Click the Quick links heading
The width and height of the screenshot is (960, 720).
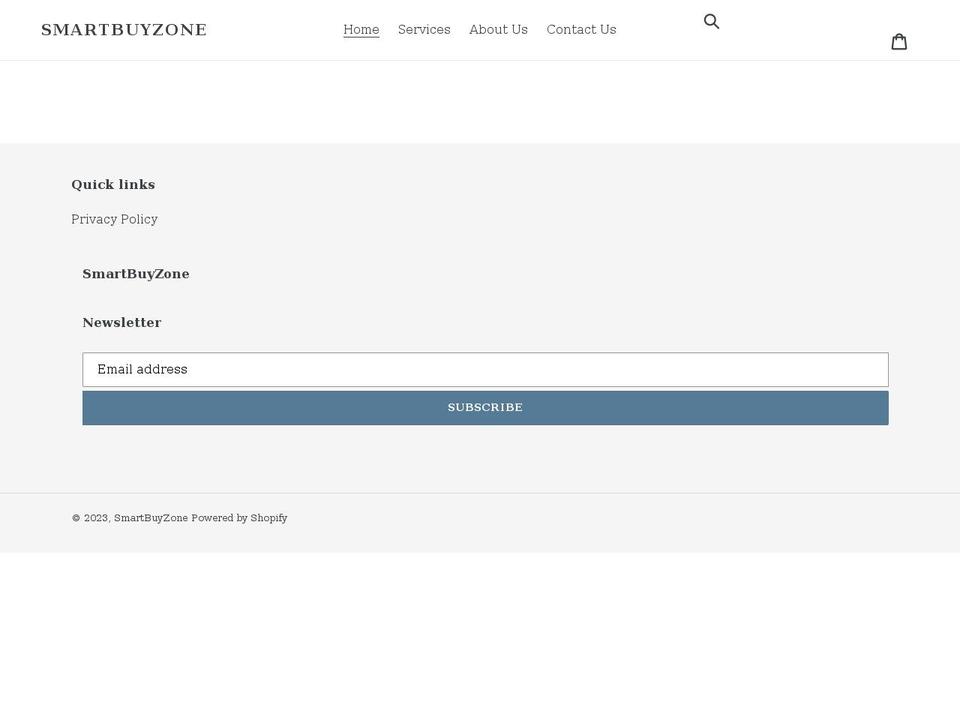click(x=113, y=184)
